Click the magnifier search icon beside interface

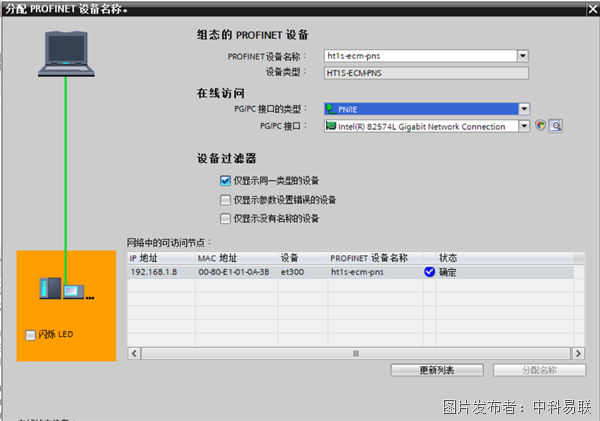555,126
